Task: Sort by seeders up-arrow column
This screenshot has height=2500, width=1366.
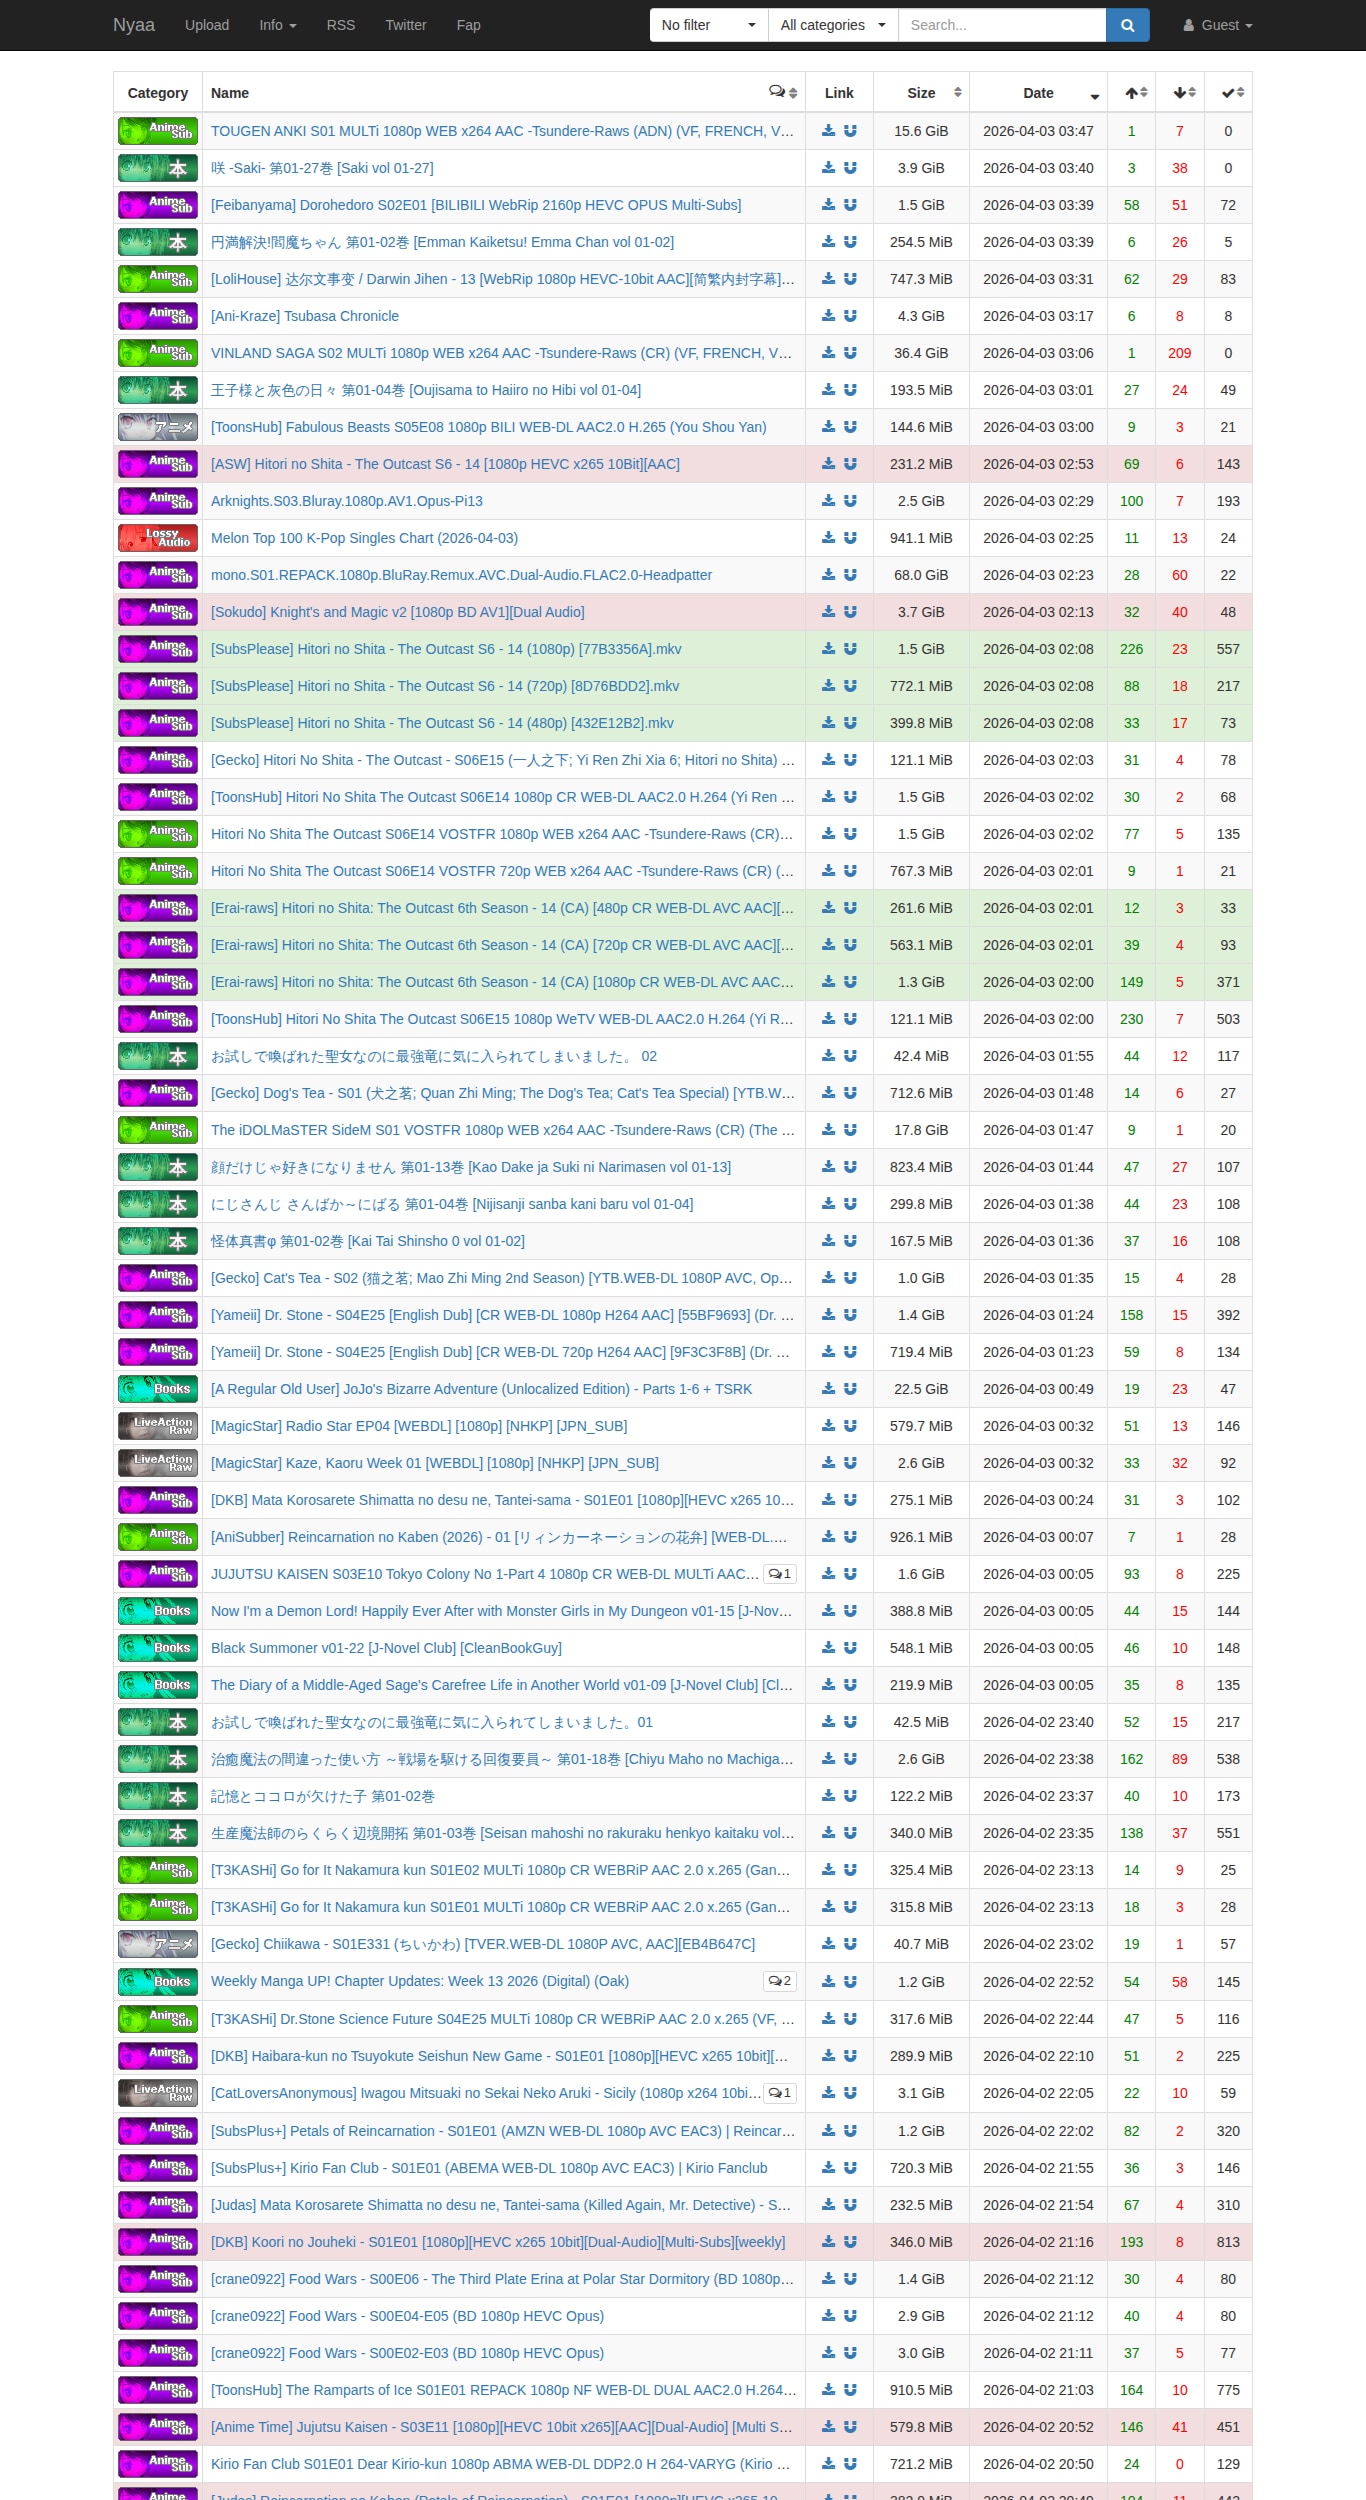Action: (1132, 93)
